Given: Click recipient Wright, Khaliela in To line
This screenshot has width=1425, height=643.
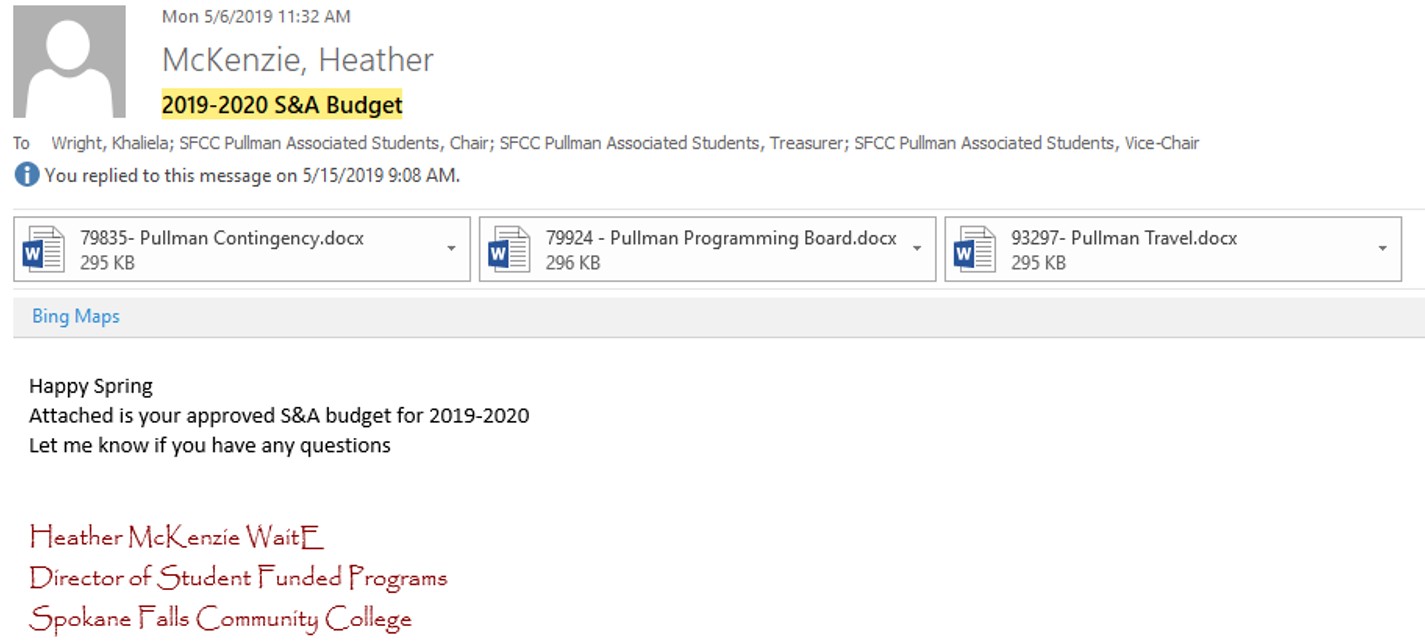Looking at the screenshot, I should tap(113, 143).
